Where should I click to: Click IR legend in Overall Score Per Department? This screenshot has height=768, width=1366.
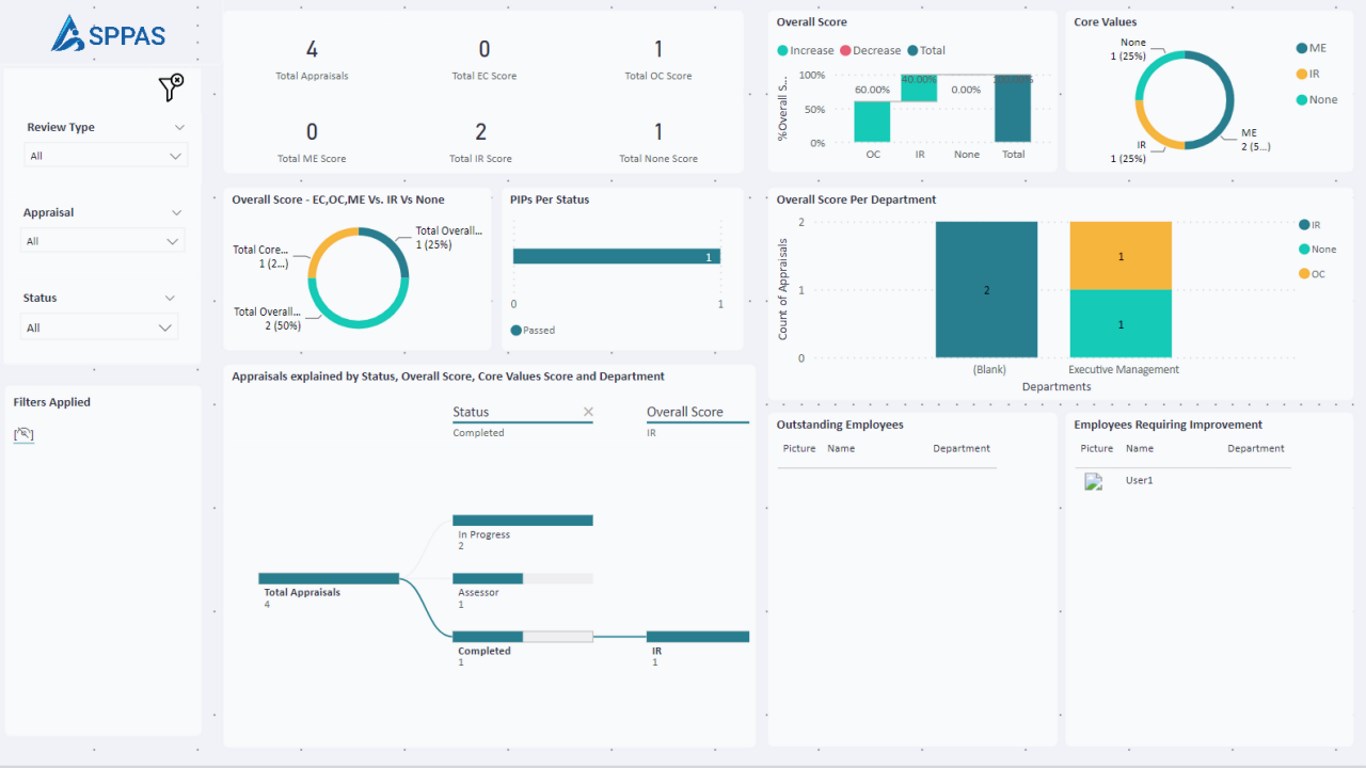(1311, 225)
